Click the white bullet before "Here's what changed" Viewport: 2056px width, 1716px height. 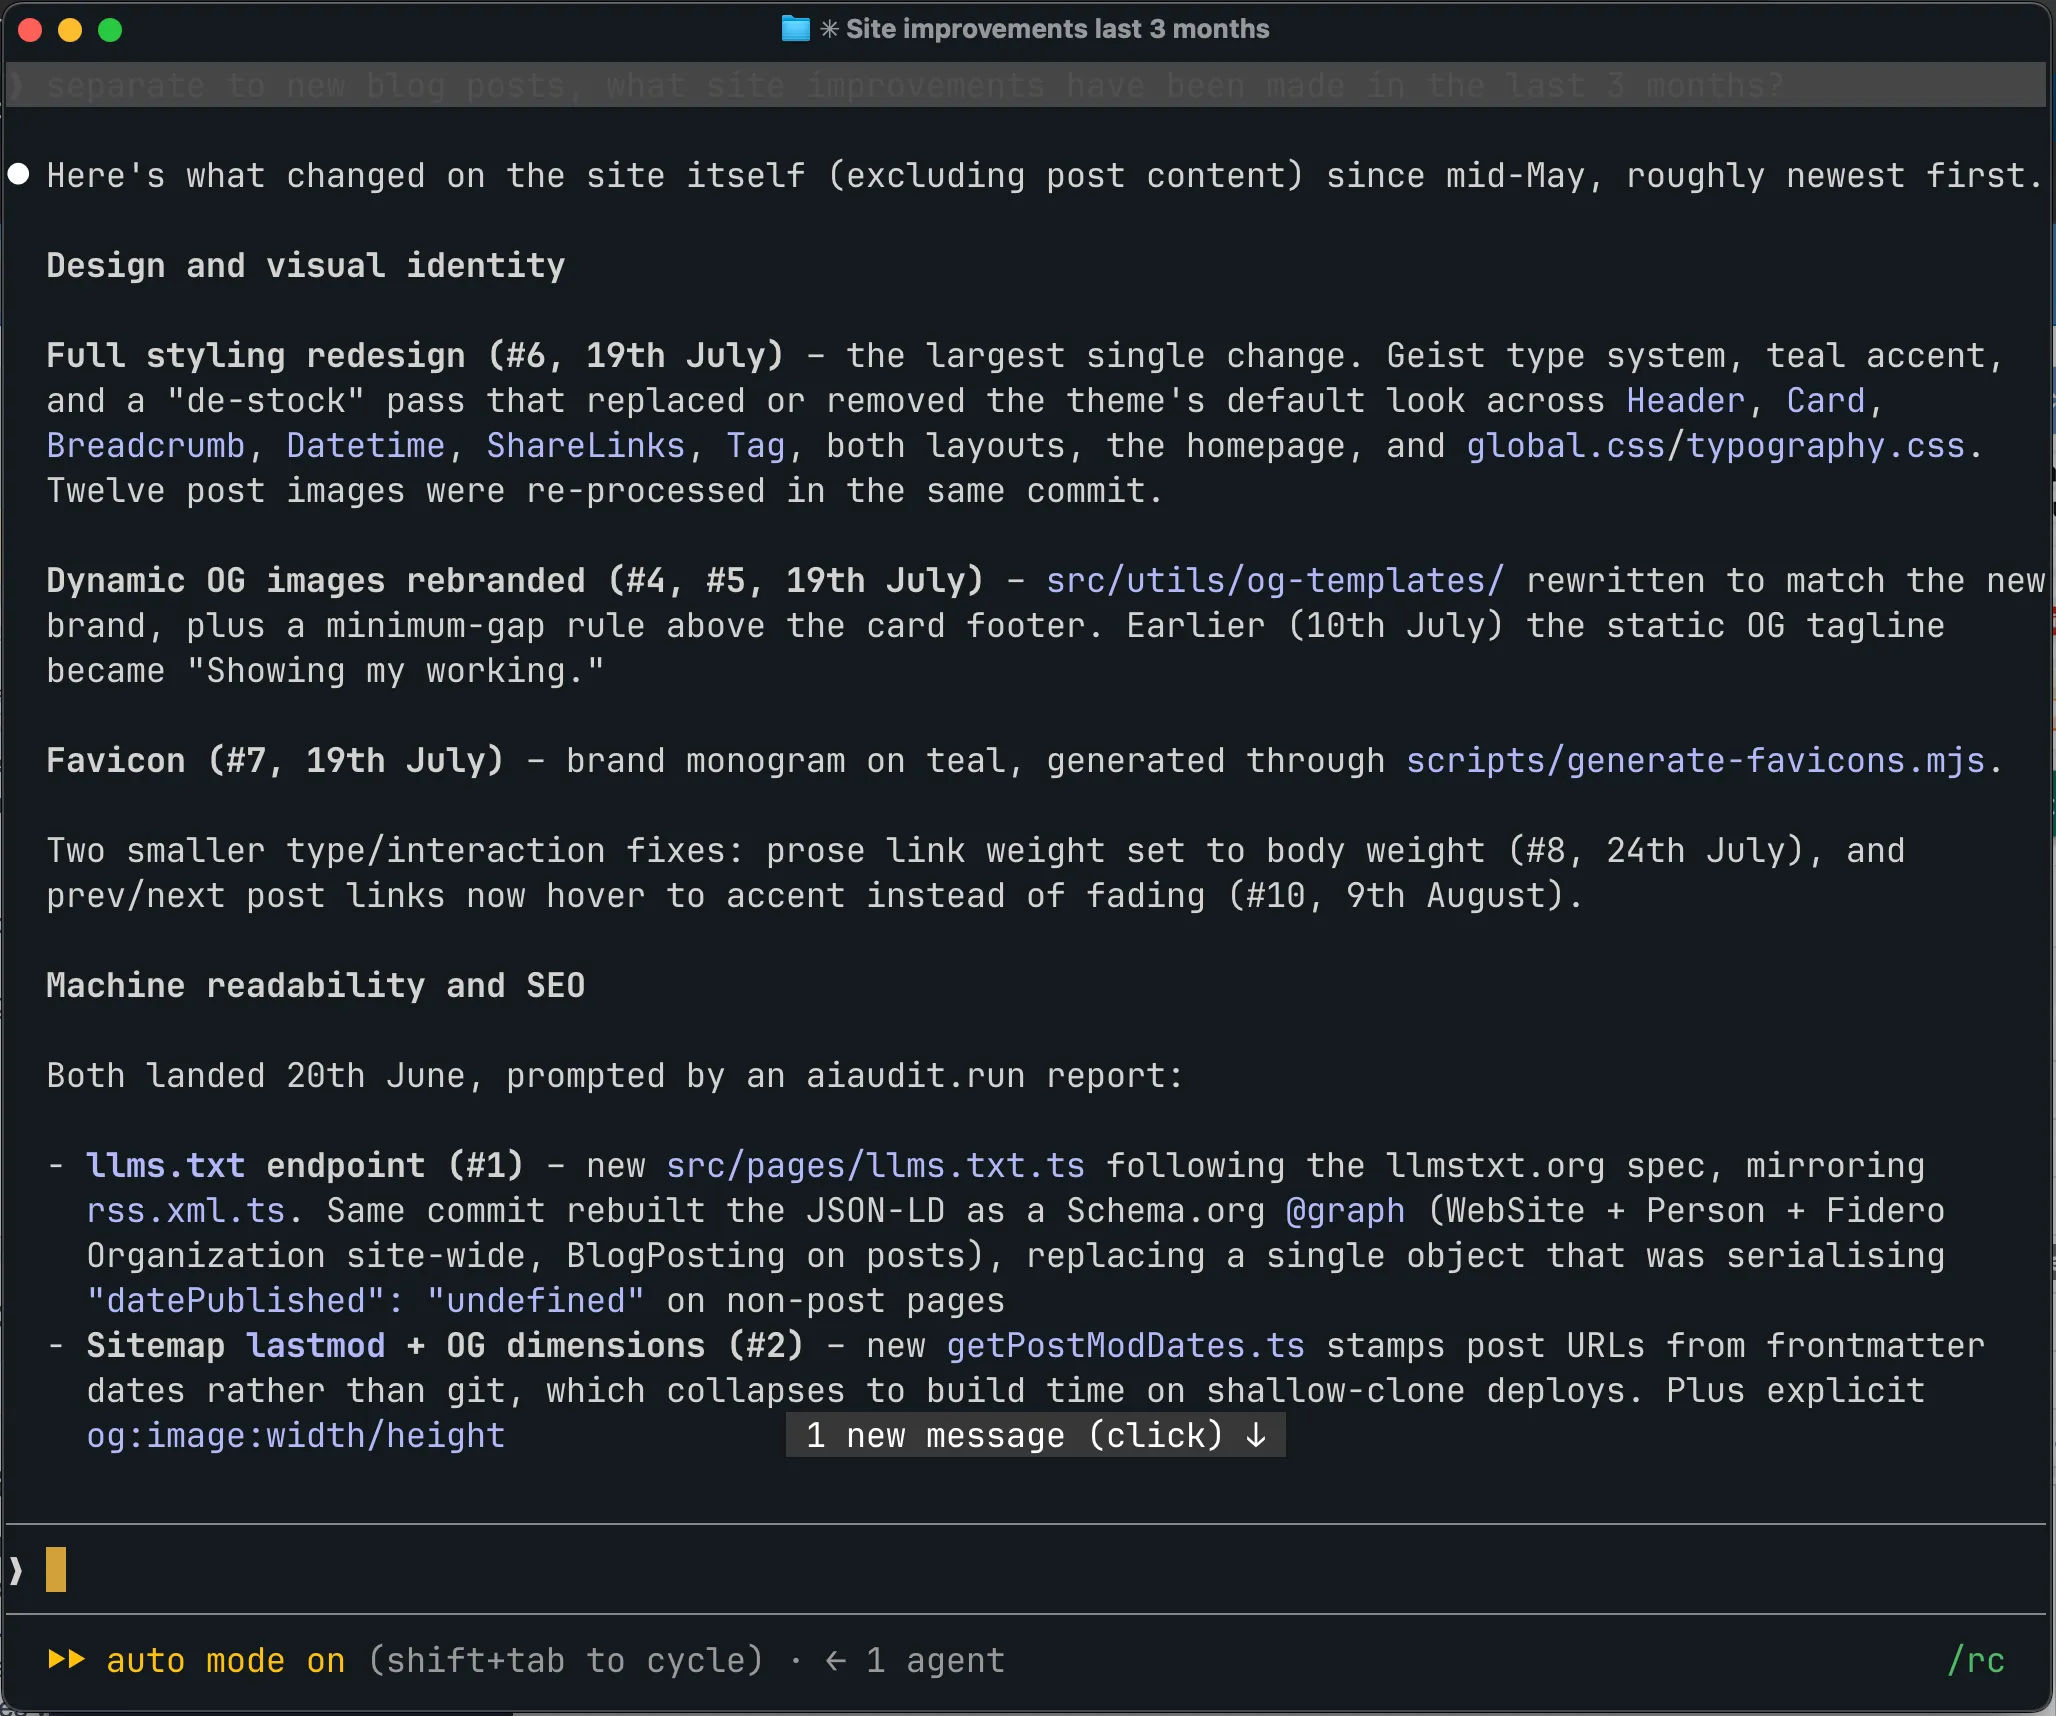click(18, 175)
